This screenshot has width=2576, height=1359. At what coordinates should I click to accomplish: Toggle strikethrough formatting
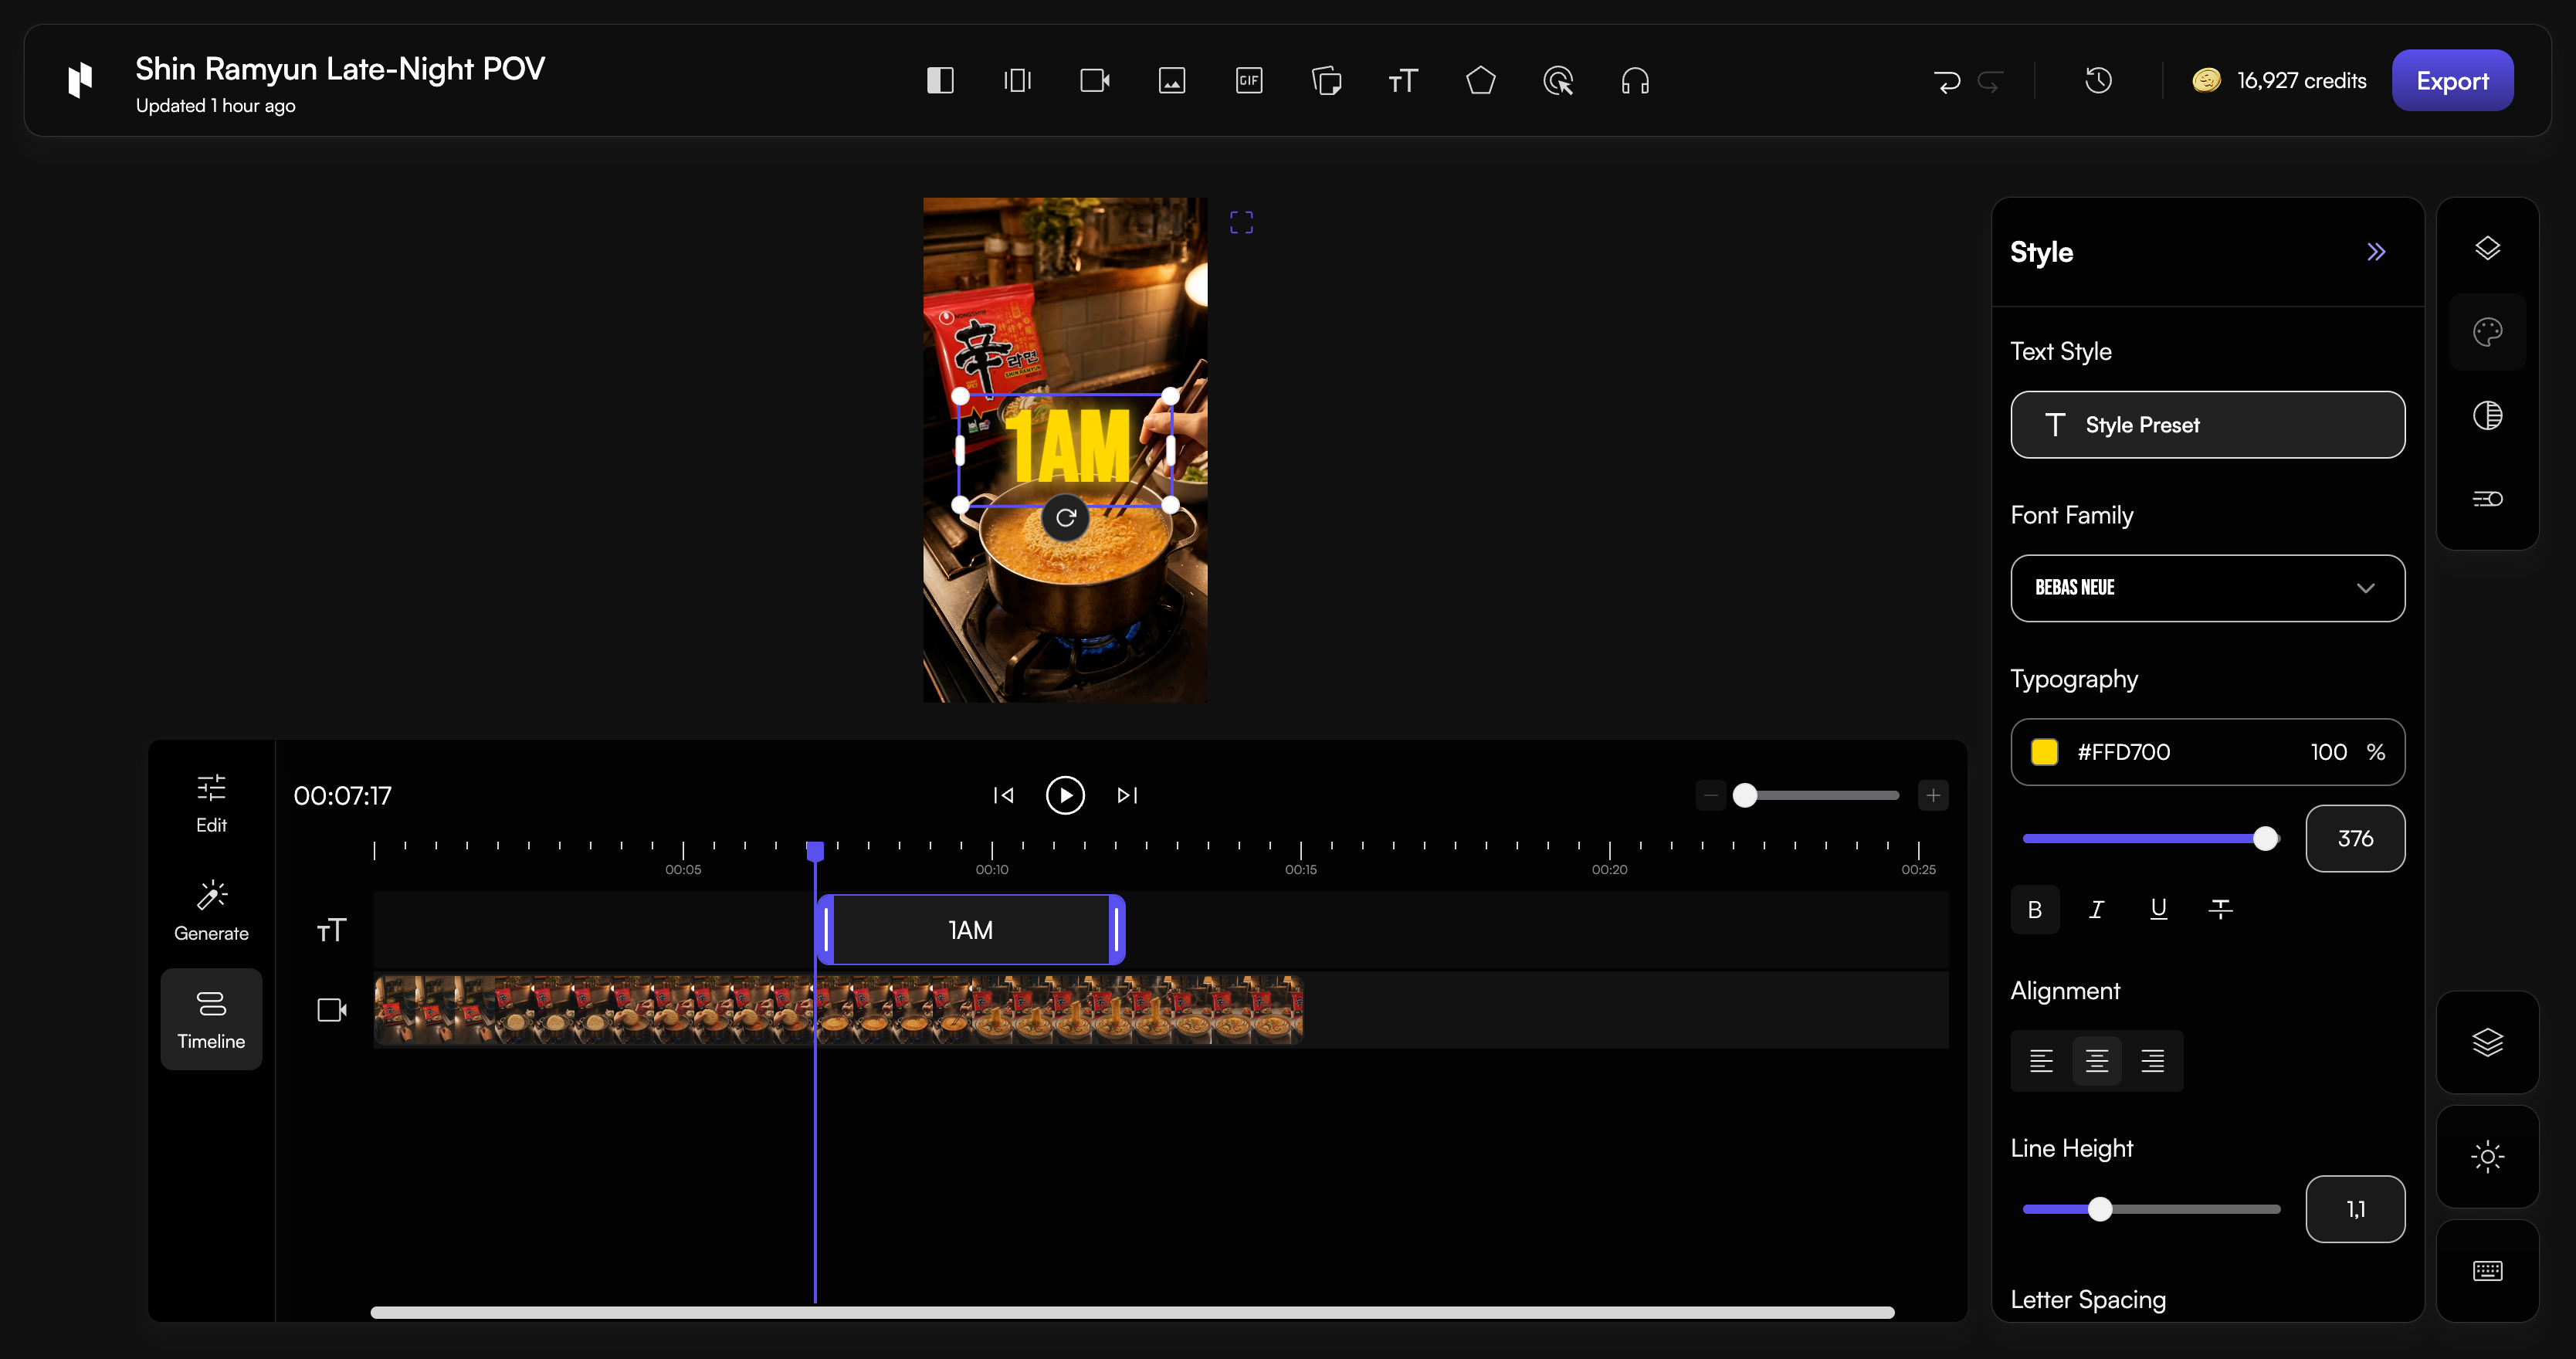pyautogui.click(x=2220, y=909)
